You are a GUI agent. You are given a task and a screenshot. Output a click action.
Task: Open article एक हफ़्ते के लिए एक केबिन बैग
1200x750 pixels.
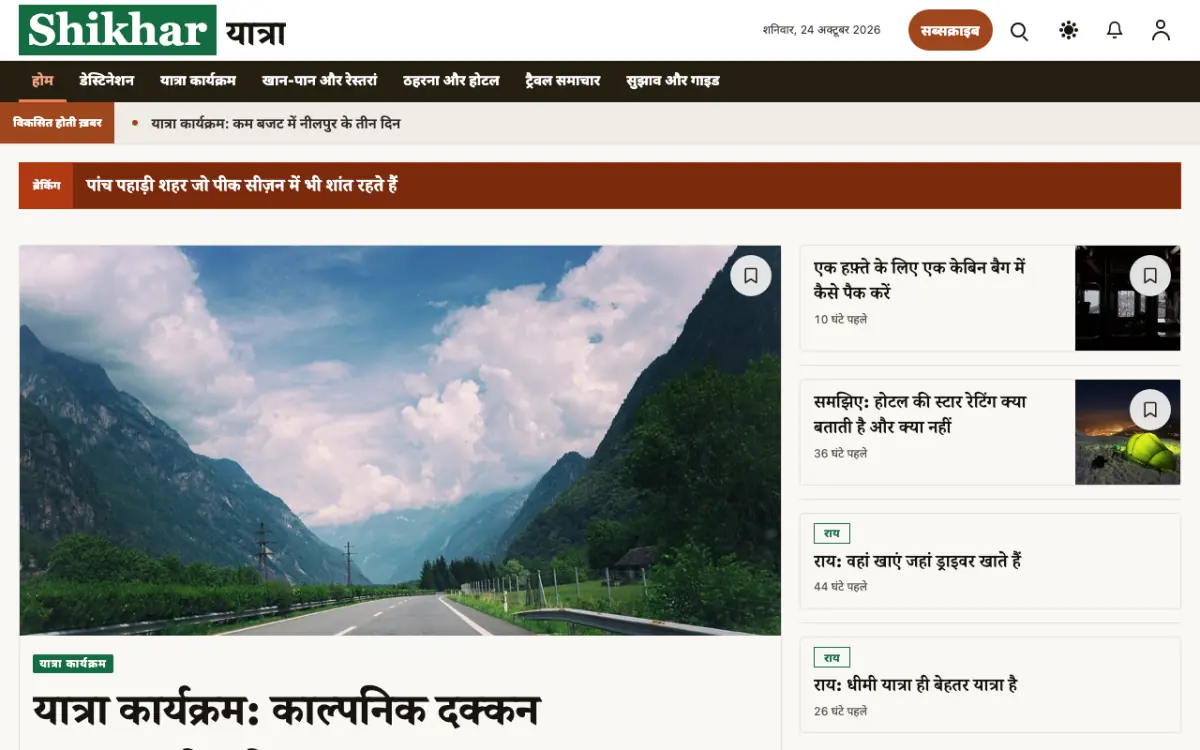pyautogui.click(x=919, y=280)
